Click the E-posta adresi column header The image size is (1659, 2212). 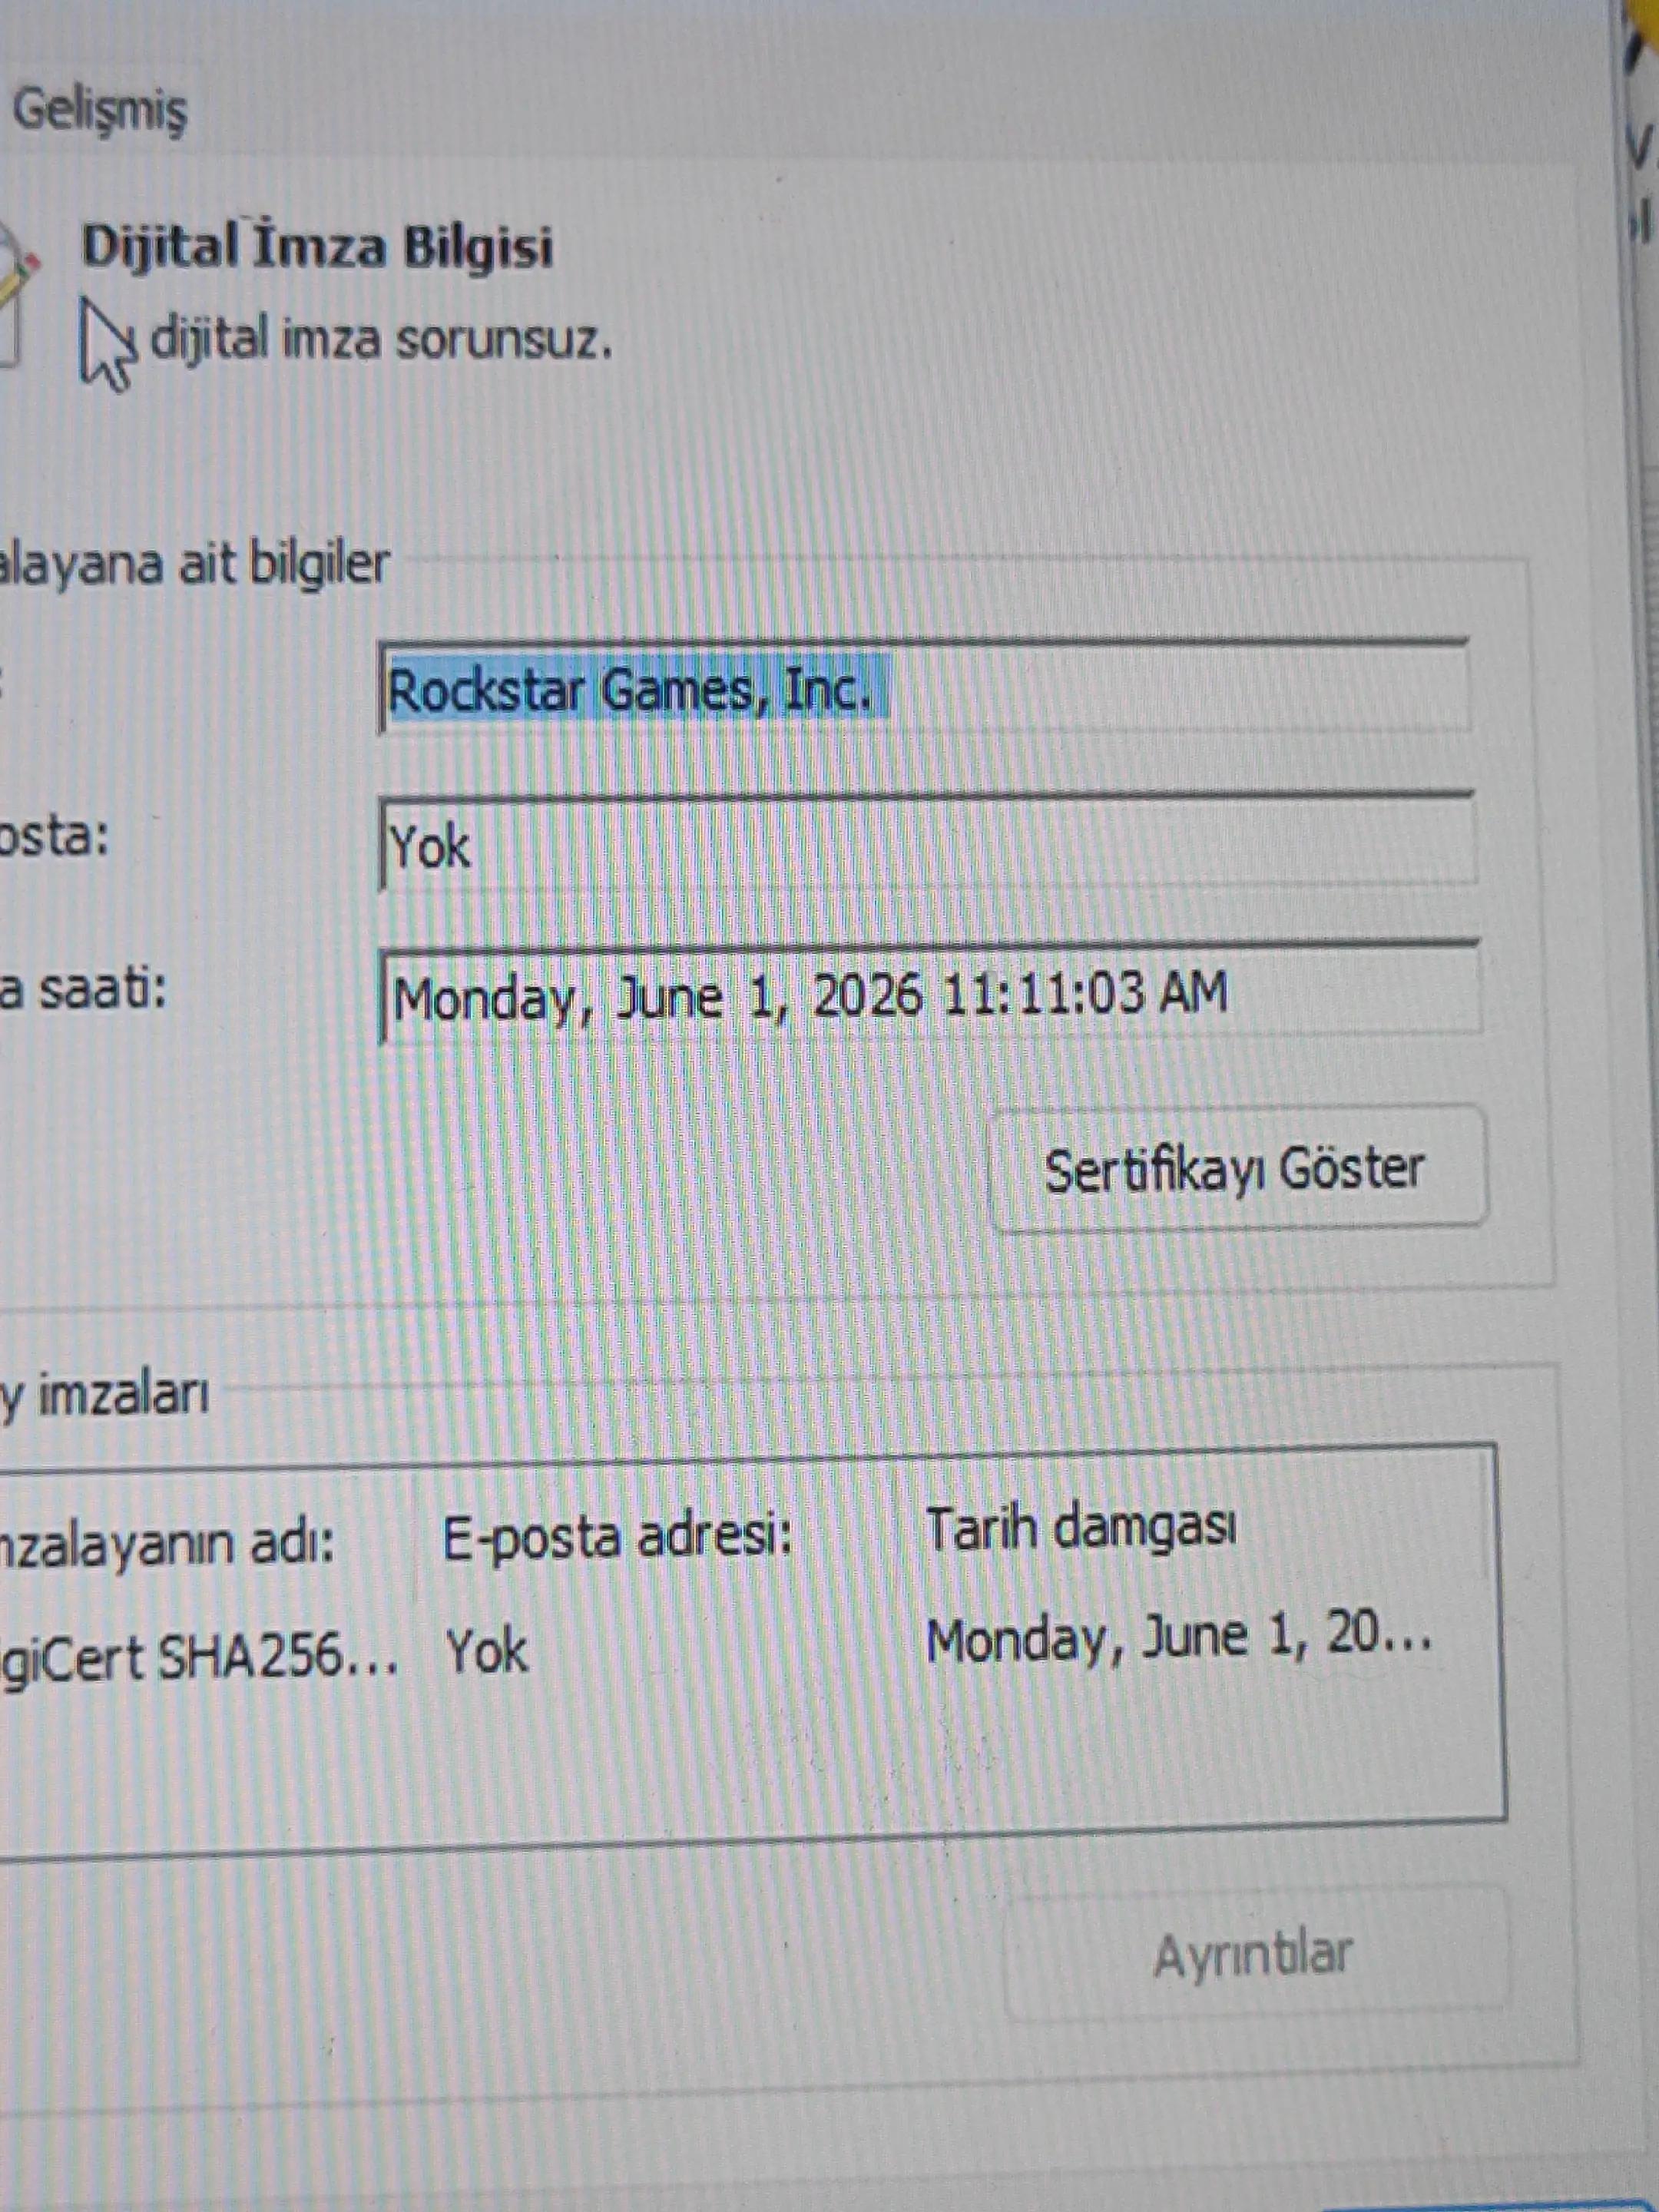617,1537
